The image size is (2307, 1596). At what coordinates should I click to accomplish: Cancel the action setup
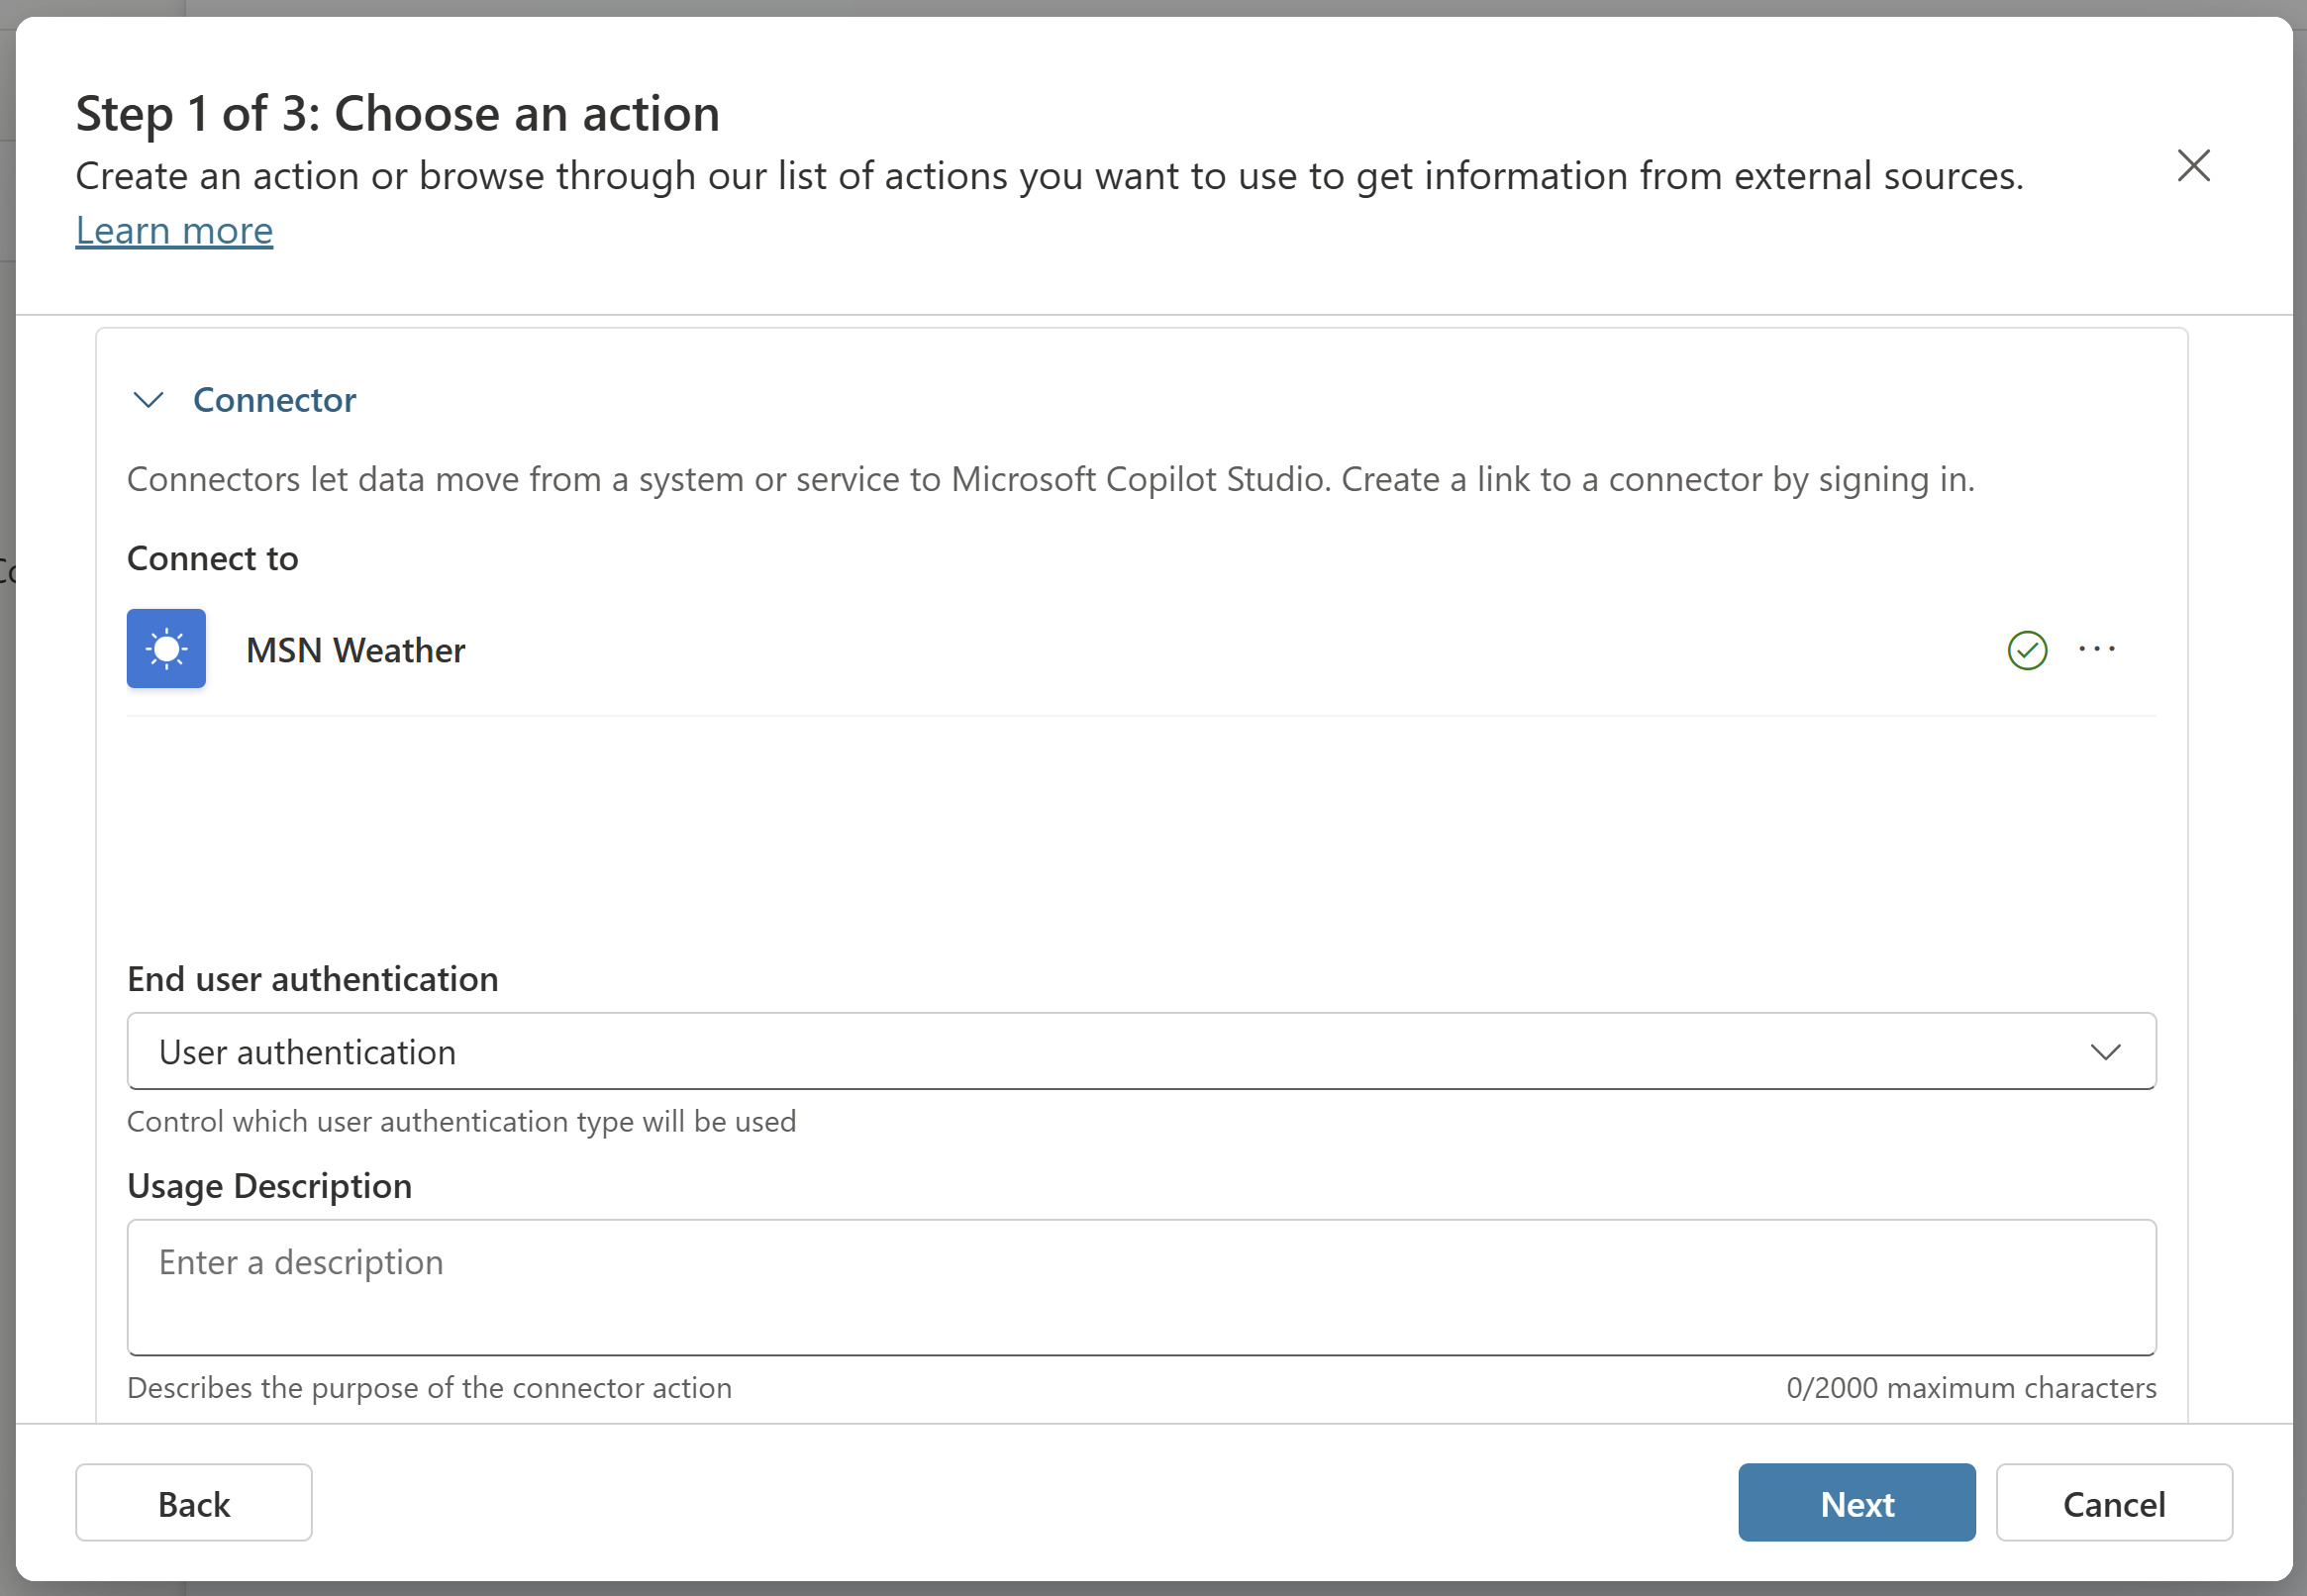point(2114,1503)
